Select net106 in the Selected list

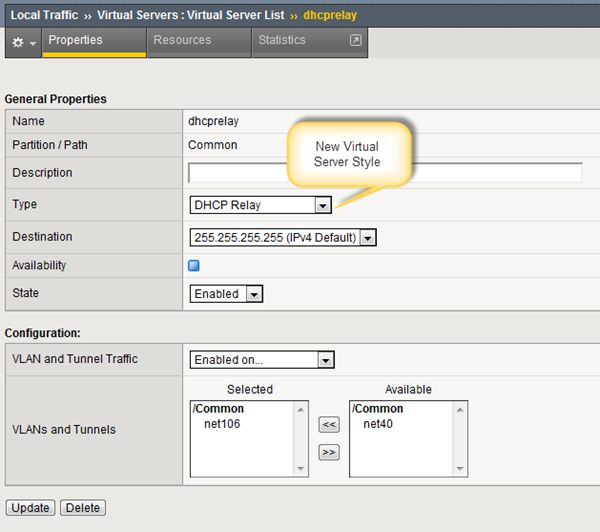point(221,424)
